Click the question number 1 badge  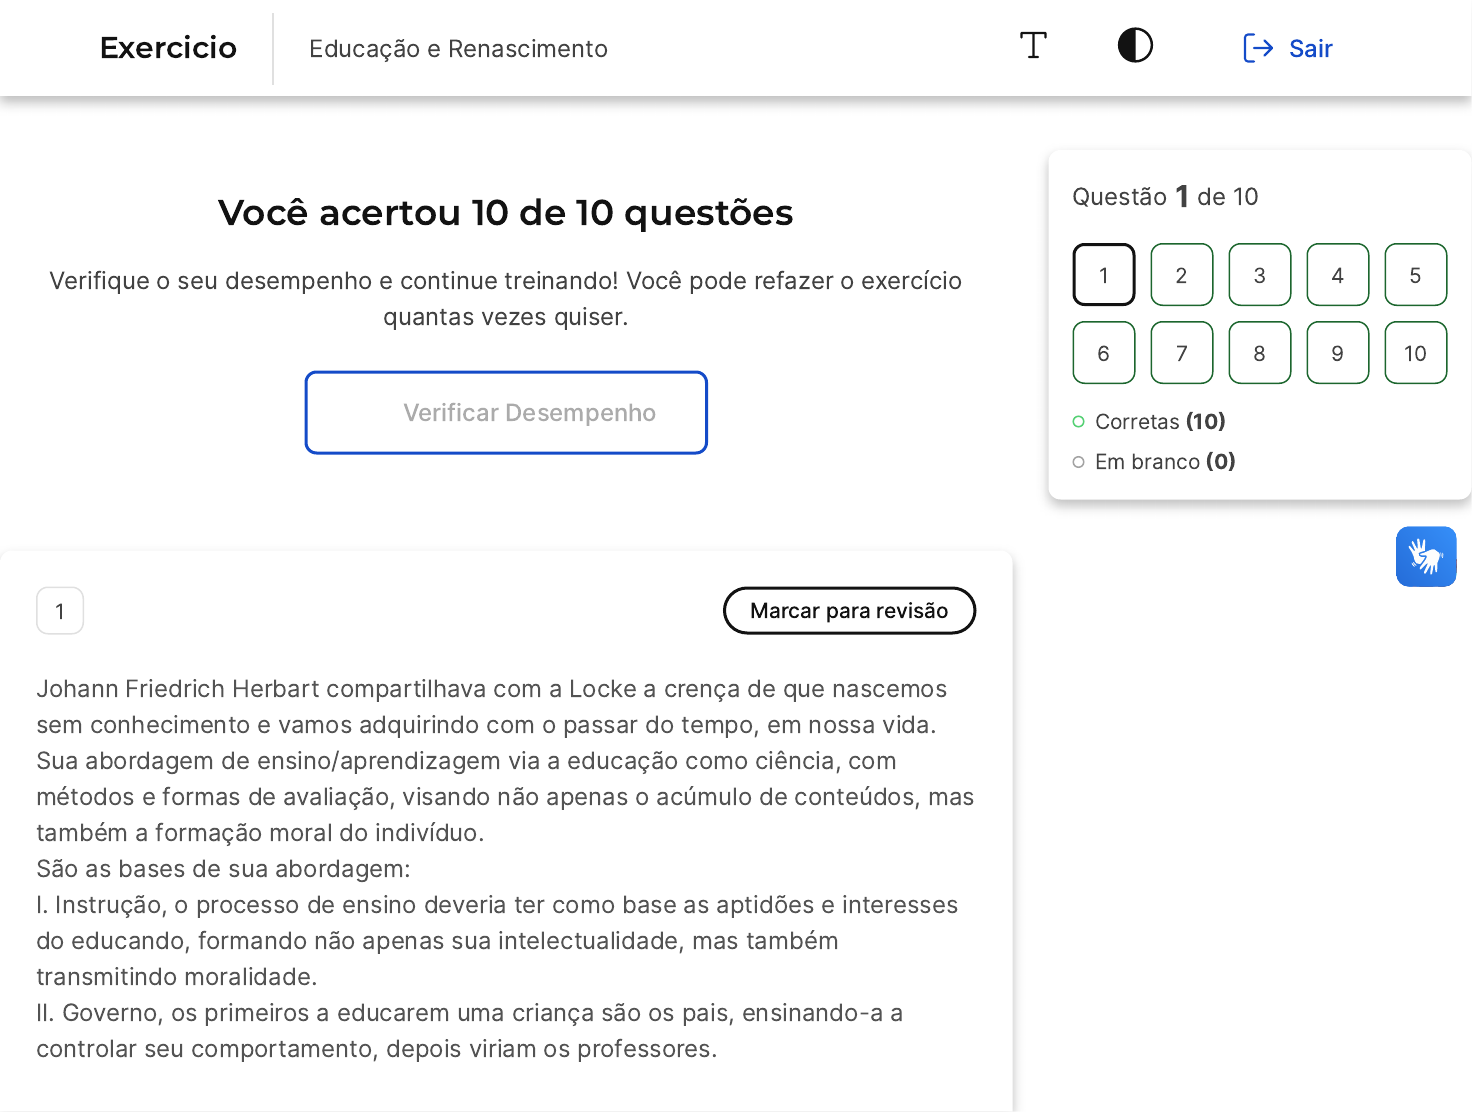[x=60, y=611]
